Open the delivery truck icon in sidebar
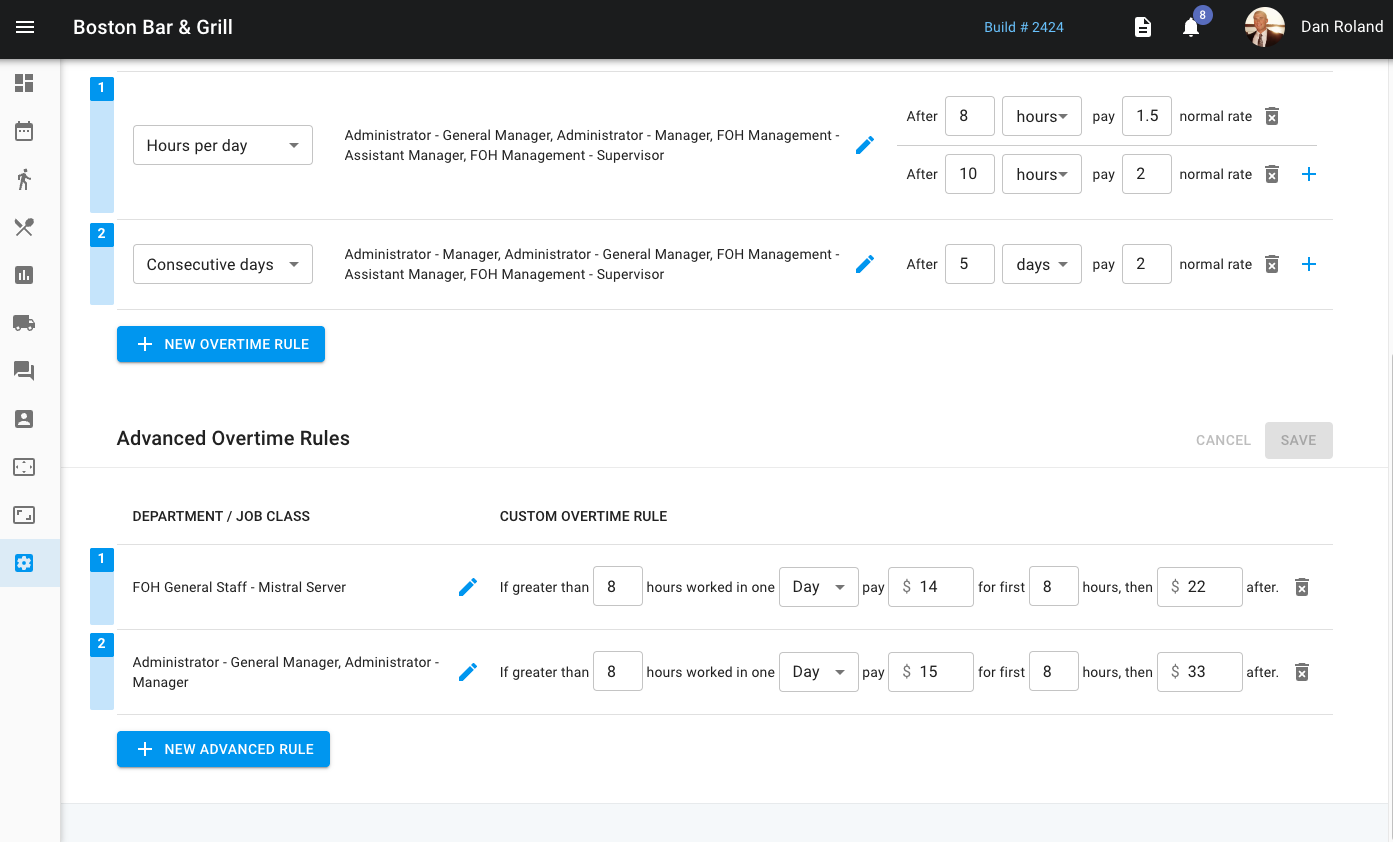 (x=24, y=323)
